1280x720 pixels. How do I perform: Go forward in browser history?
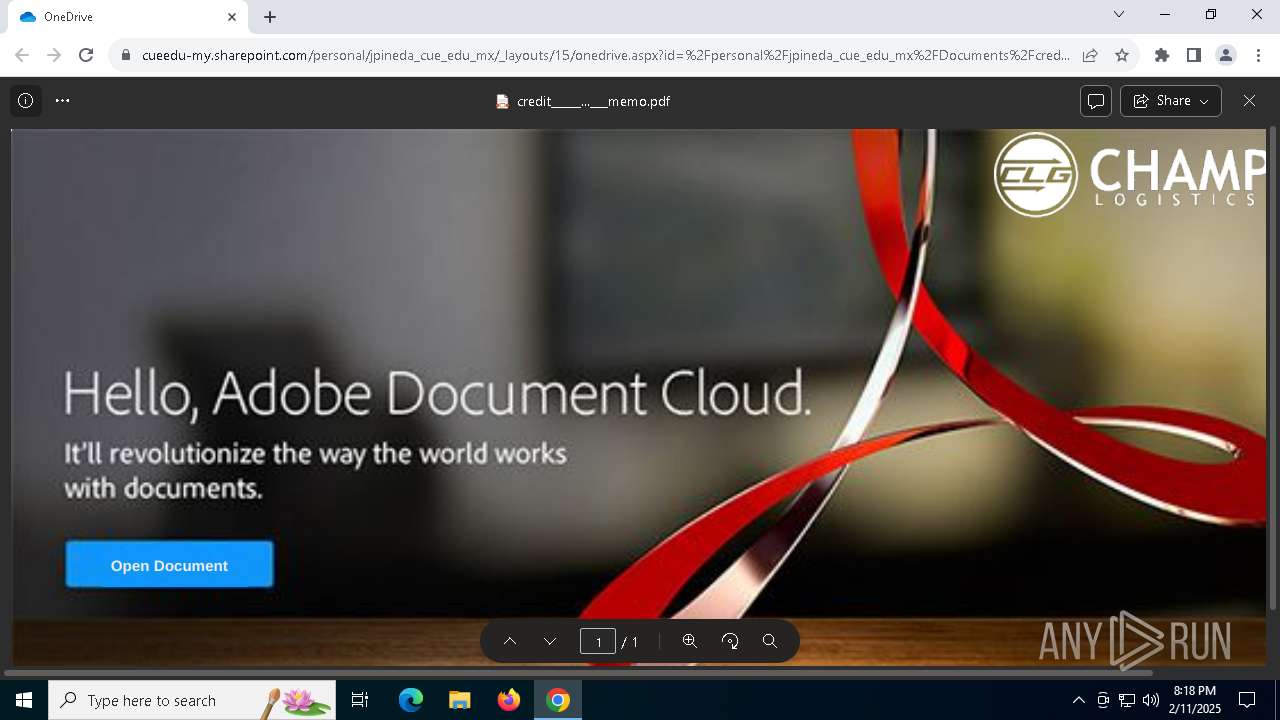tap(54, 55)
